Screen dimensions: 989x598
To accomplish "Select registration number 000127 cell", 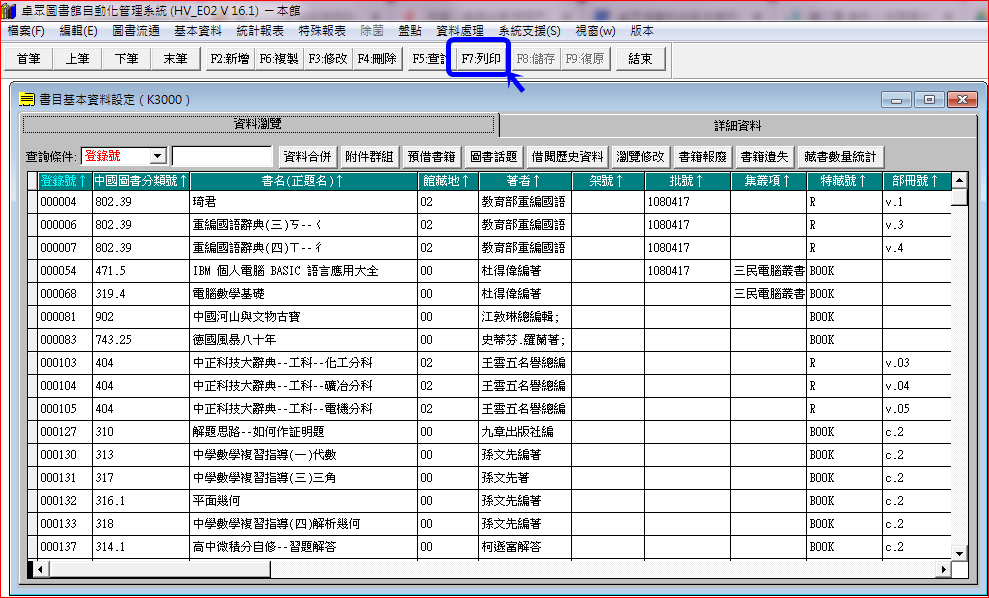I will pos(65,432).
